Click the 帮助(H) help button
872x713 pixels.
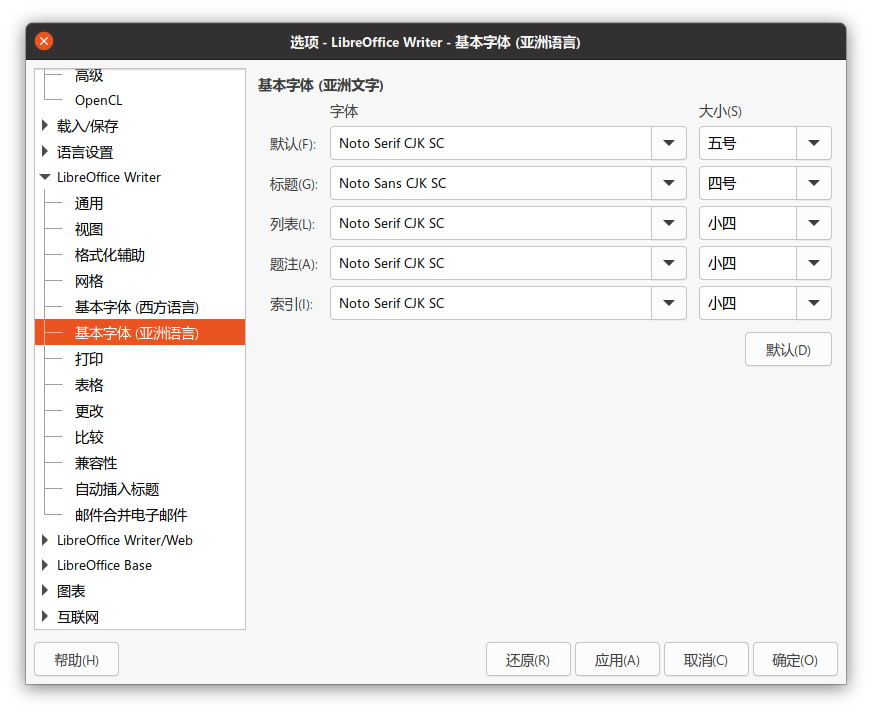point(76,660)
